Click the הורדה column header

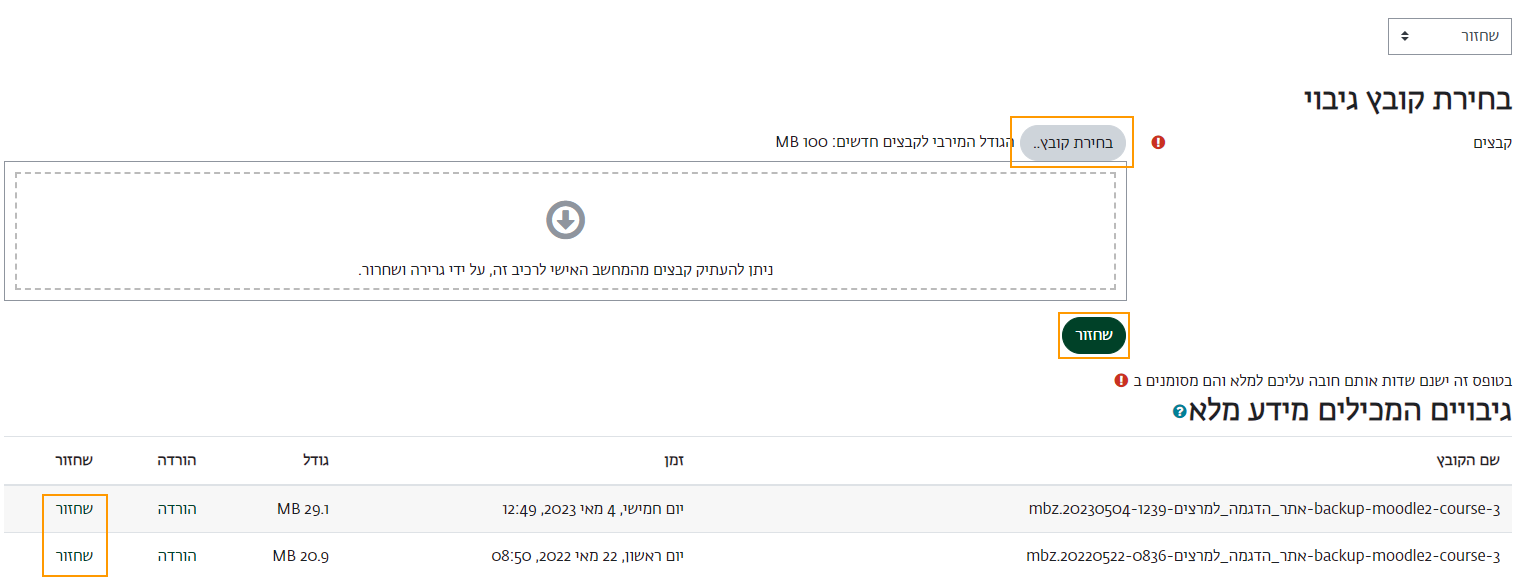177,460
